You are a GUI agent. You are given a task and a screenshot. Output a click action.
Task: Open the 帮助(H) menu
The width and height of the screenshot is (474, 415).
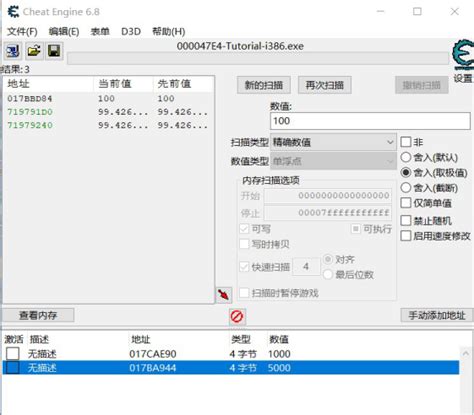point(168,32)
